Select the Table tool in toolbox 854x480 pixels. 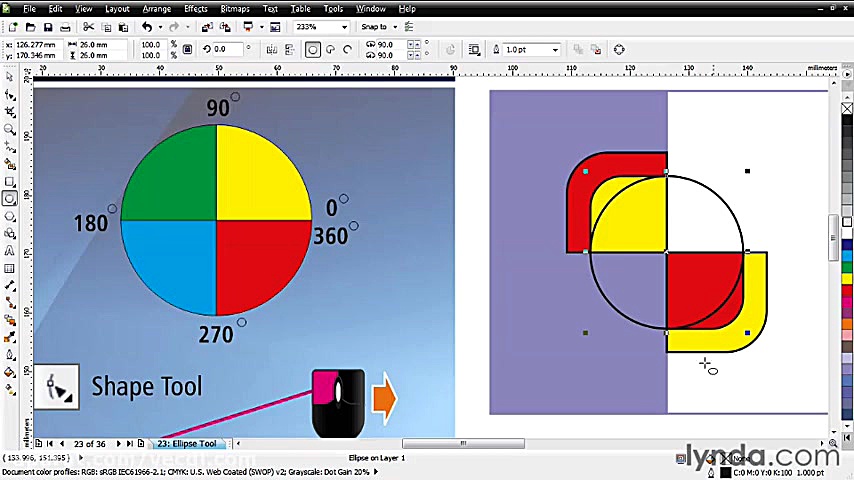click(9, 269)
